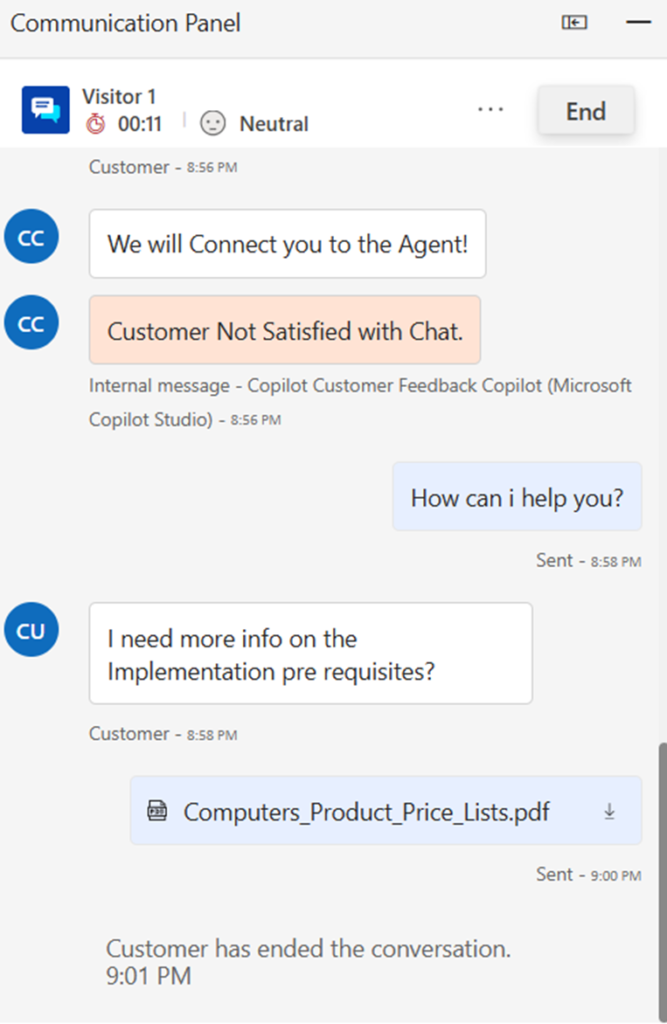Click the 'We will Connect you' message bubble
Image resolution: width=667 pixels, height=1024 pixels.
click(287, 244)
